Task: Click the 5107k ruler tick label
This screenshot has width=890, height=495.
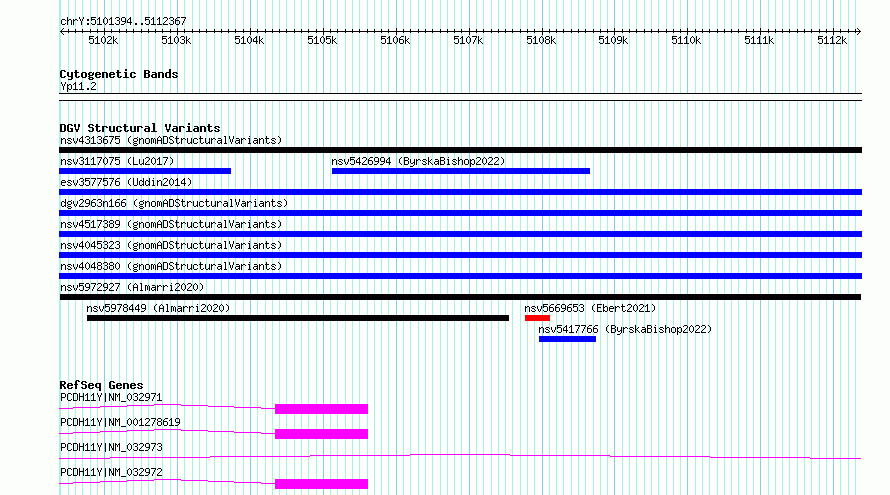Action: 468,40
